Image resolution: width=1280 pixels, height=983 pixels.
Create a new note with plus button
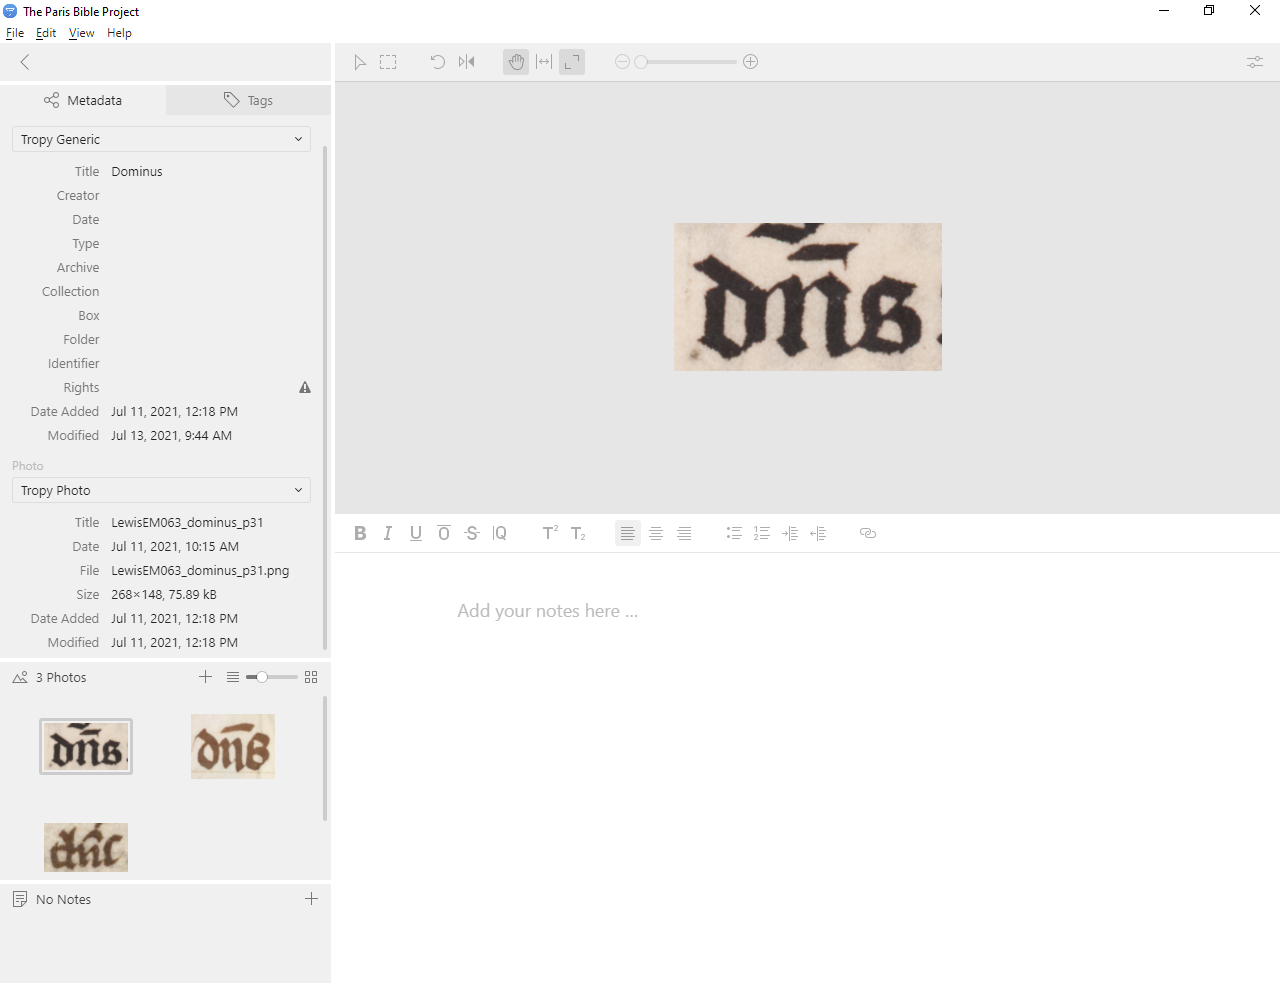(x=311, y=899)
